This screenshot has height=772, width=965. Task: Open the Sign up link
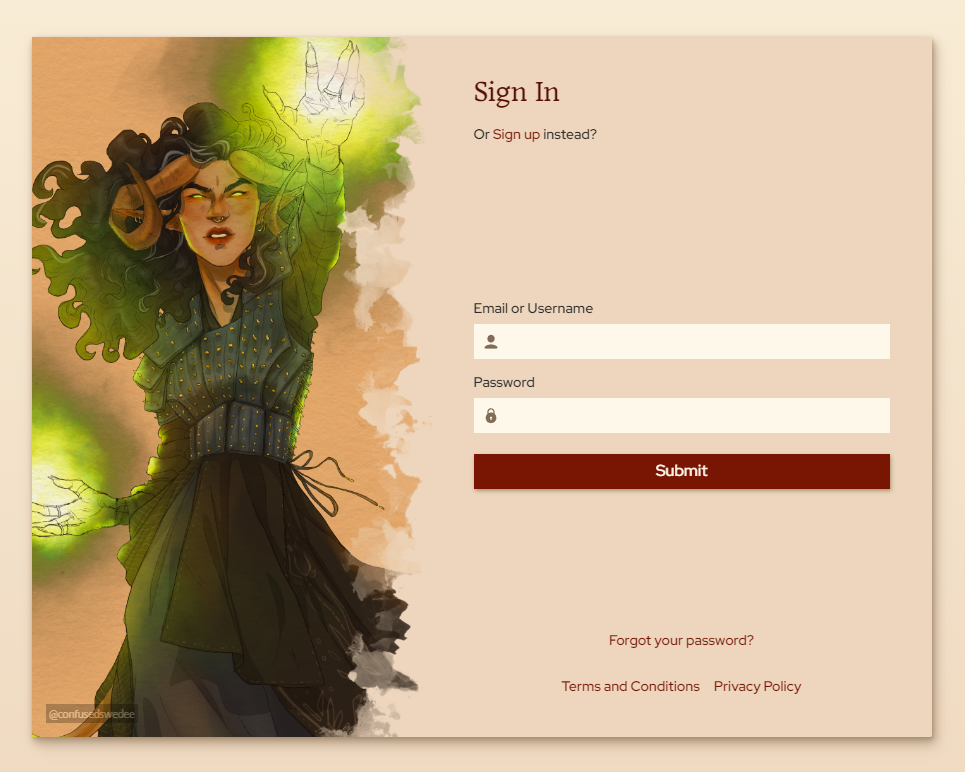click(x=516, y=134)
